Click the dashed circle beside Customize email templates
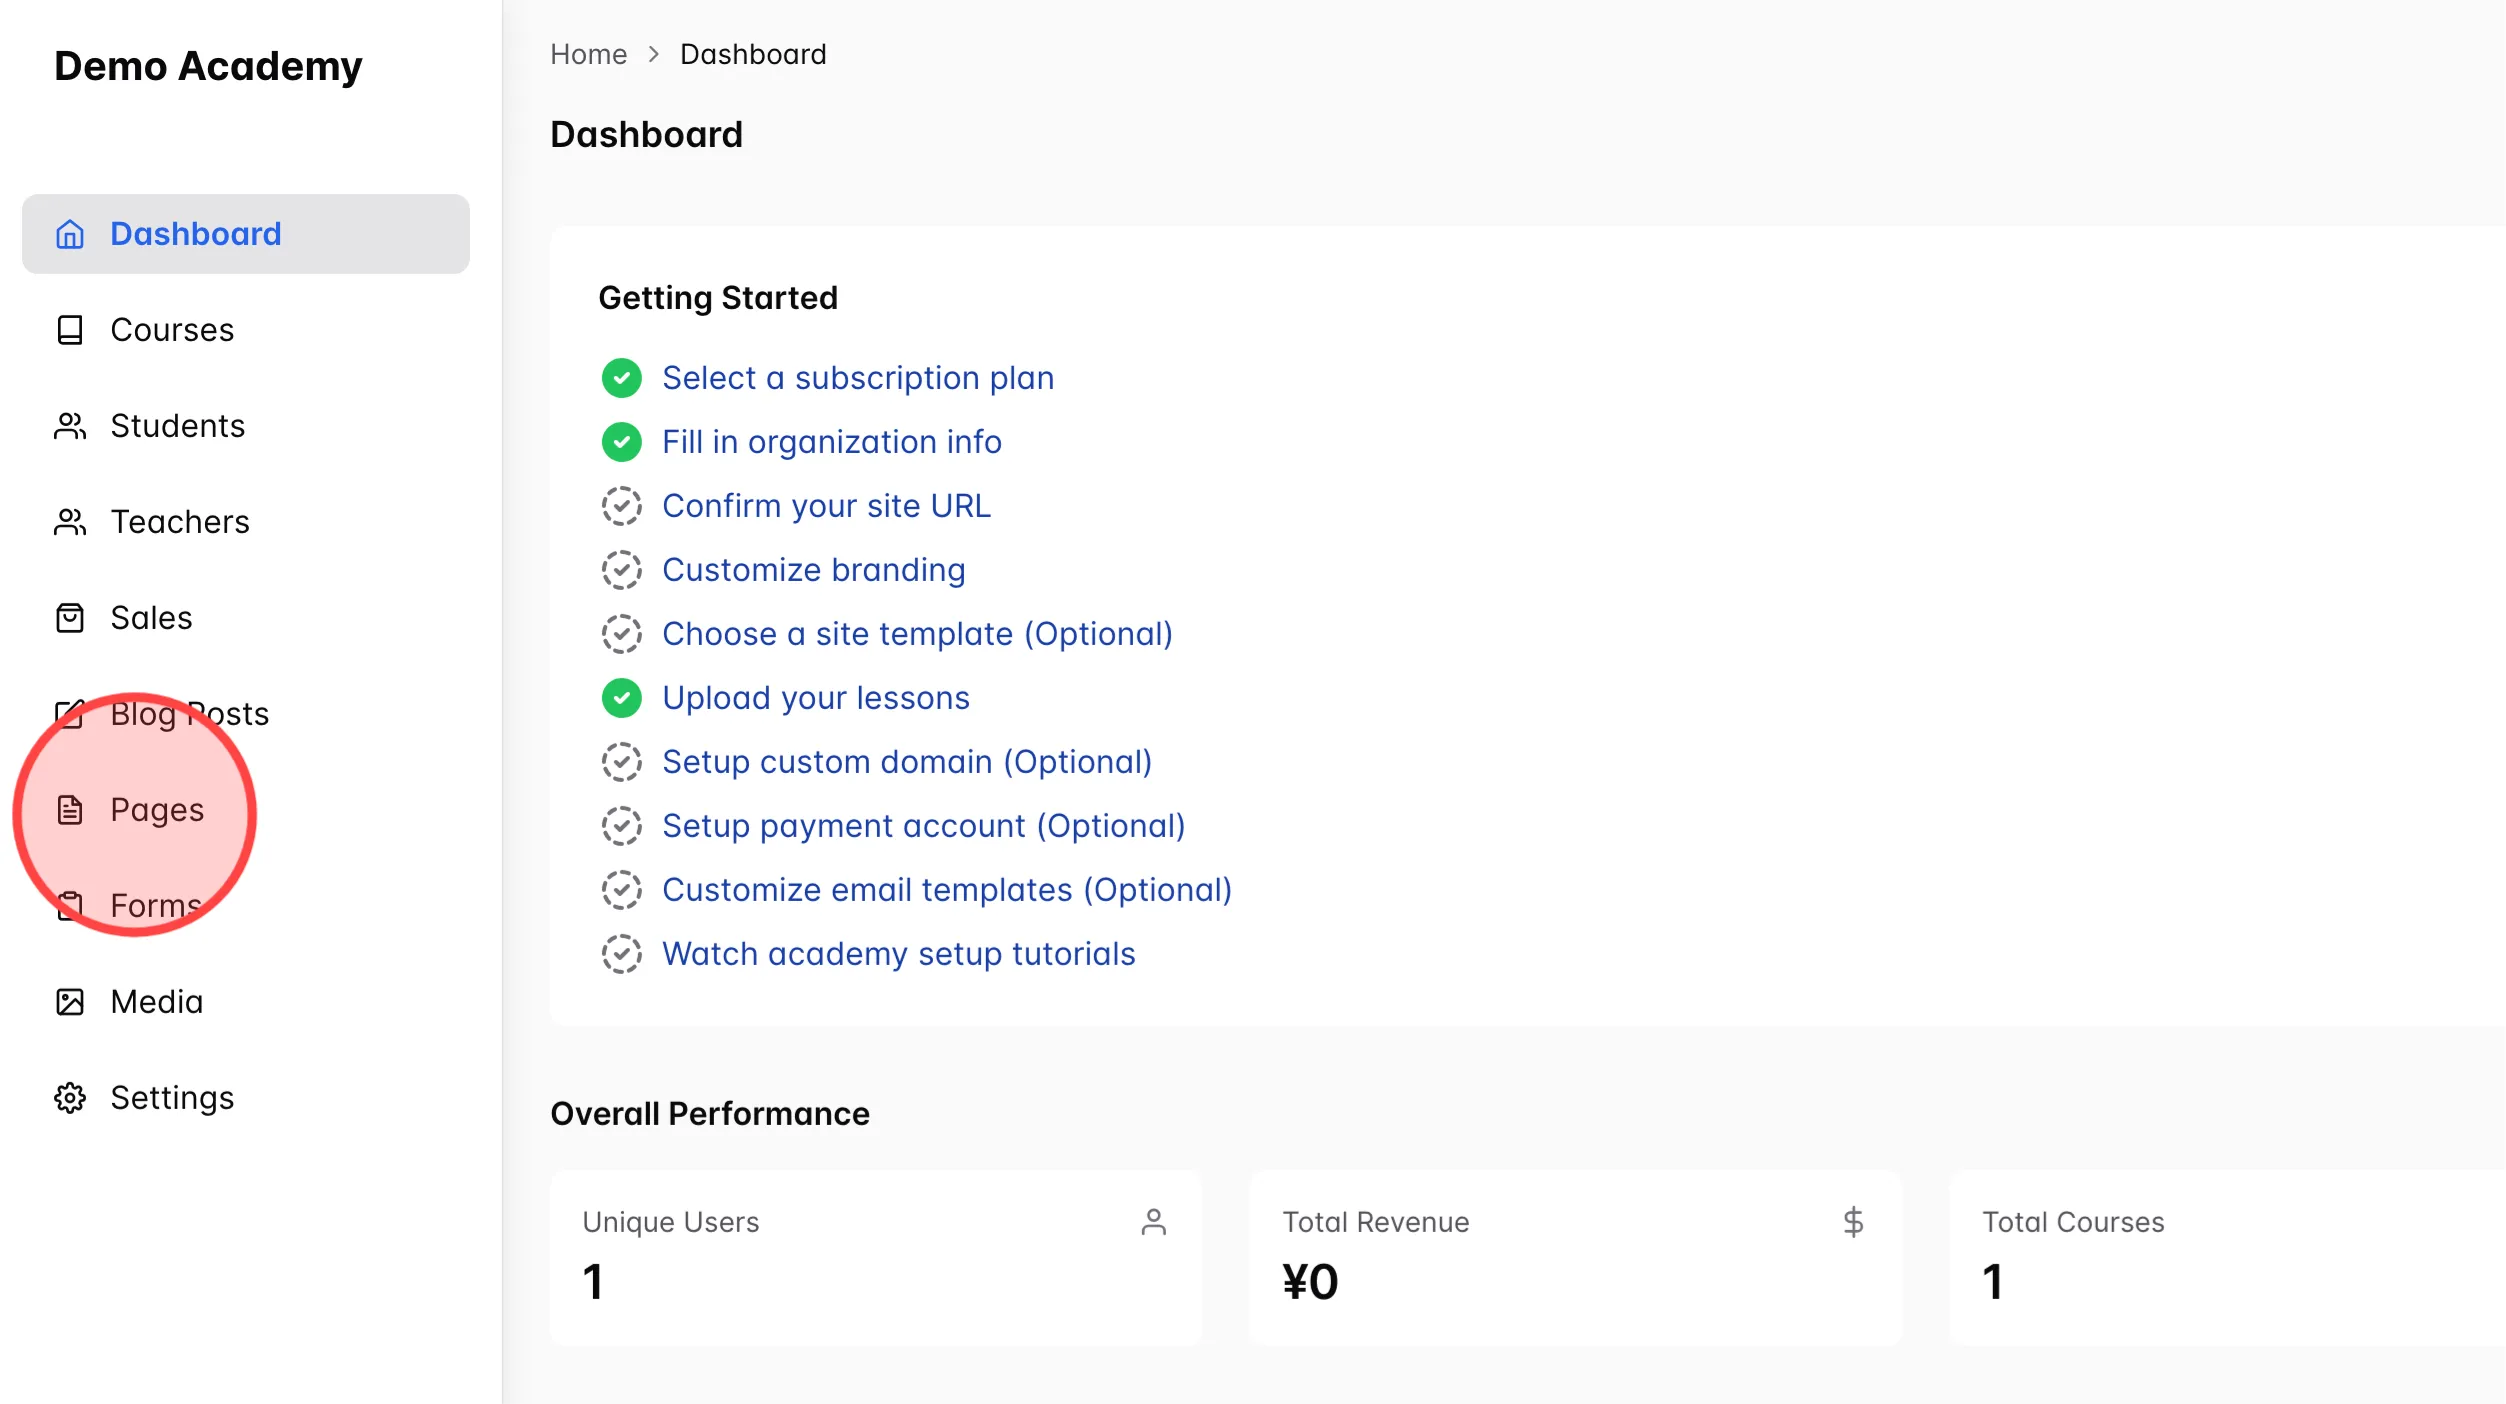 pos(622,890)
